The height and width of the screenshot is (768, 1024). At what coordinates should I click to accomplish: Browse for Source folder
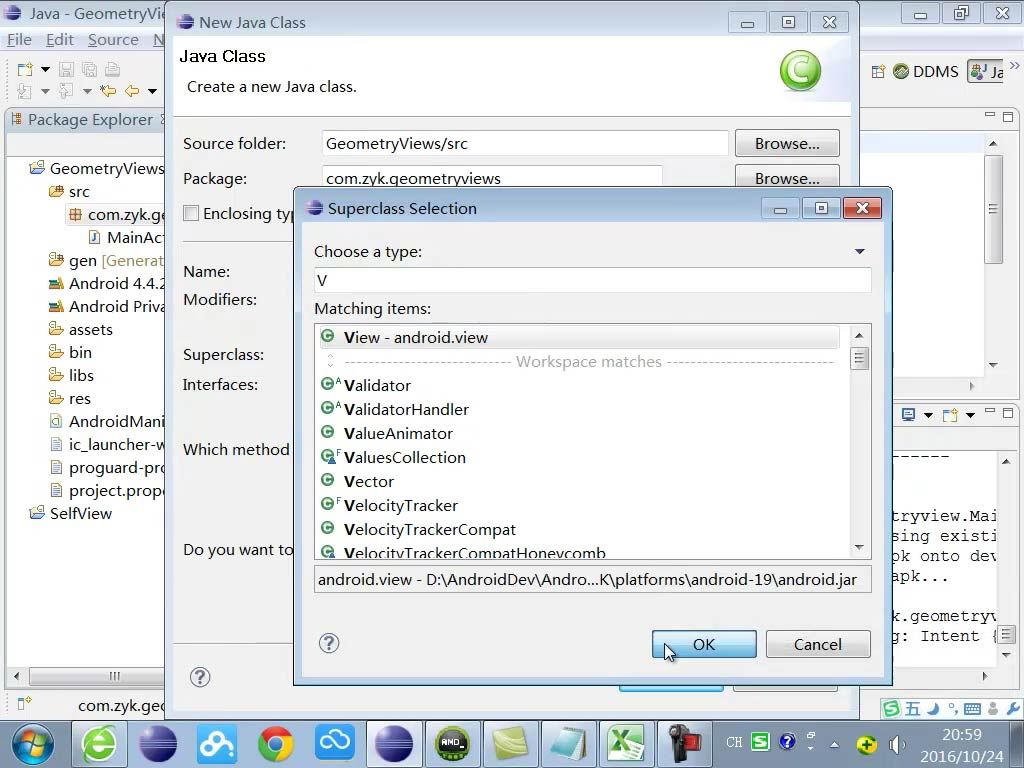point(787,143)
